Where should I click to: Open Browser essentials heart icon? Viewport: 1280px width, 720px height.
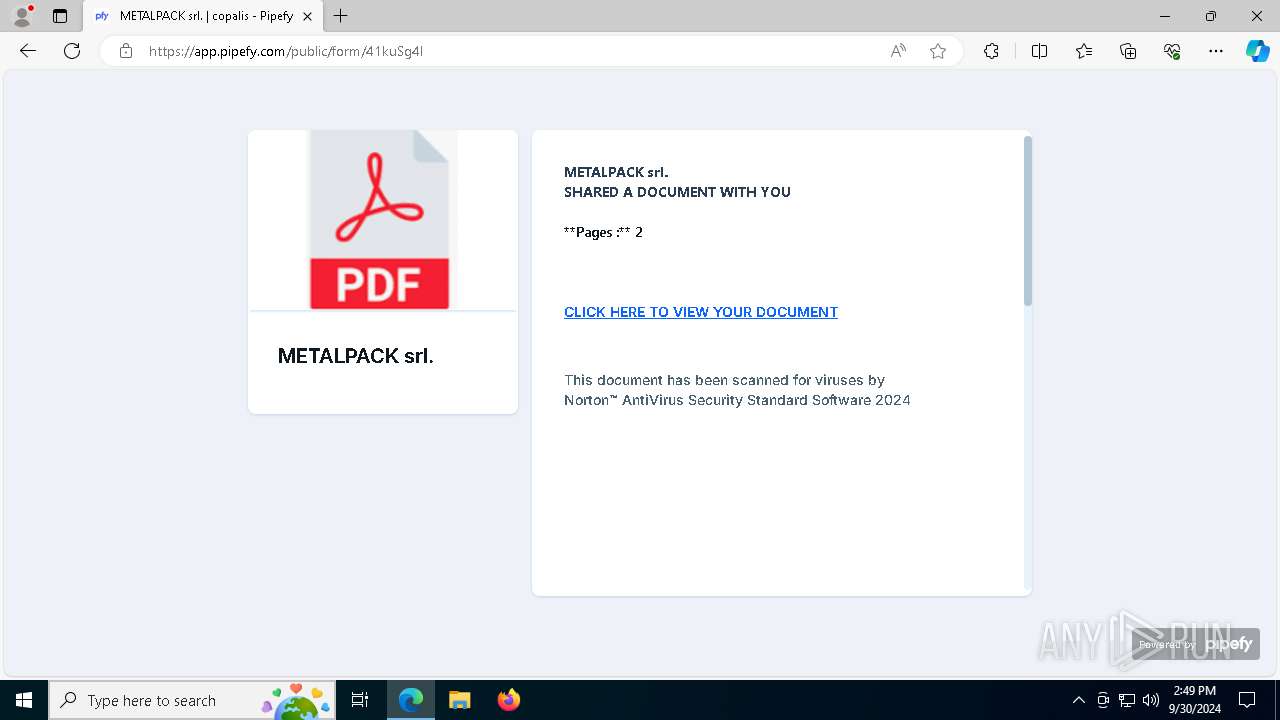[x=1172, y=51]
